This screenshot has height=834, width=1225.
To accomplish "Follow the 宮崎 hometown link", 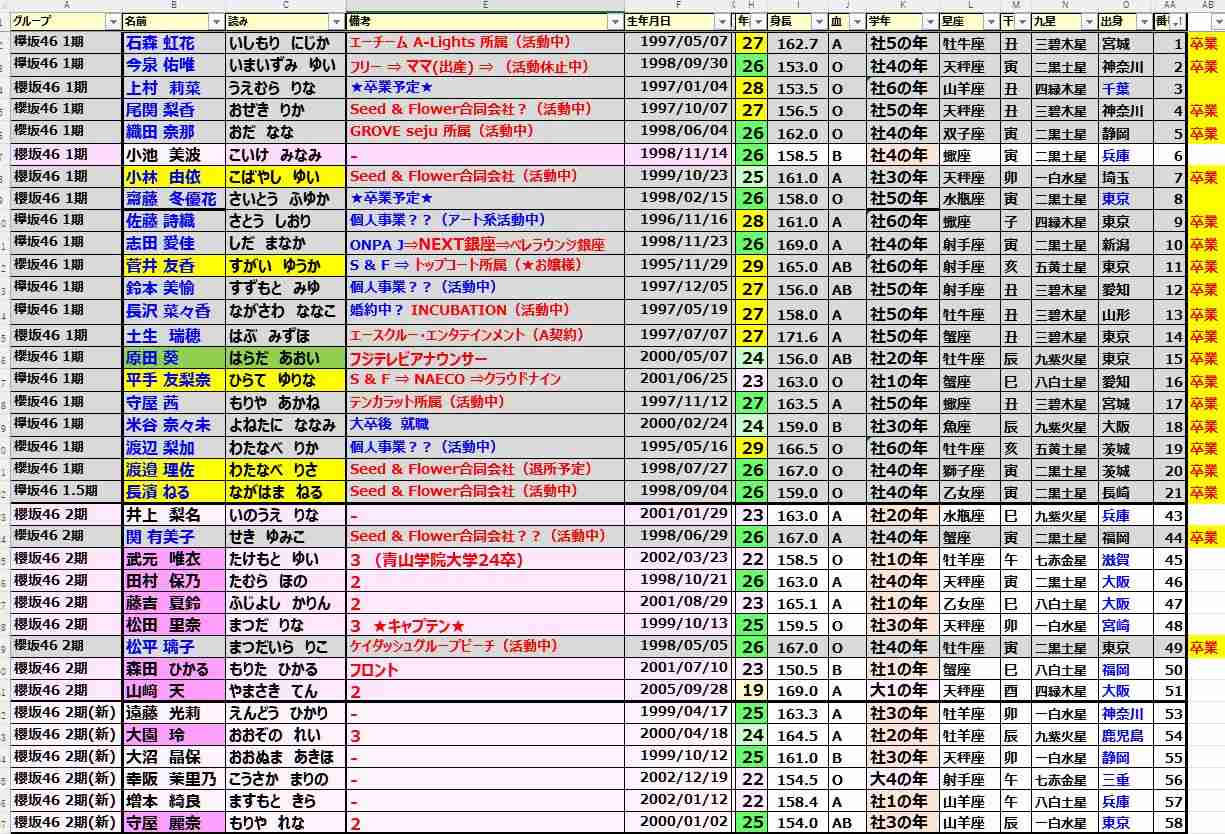I will tap(1115, 625).
